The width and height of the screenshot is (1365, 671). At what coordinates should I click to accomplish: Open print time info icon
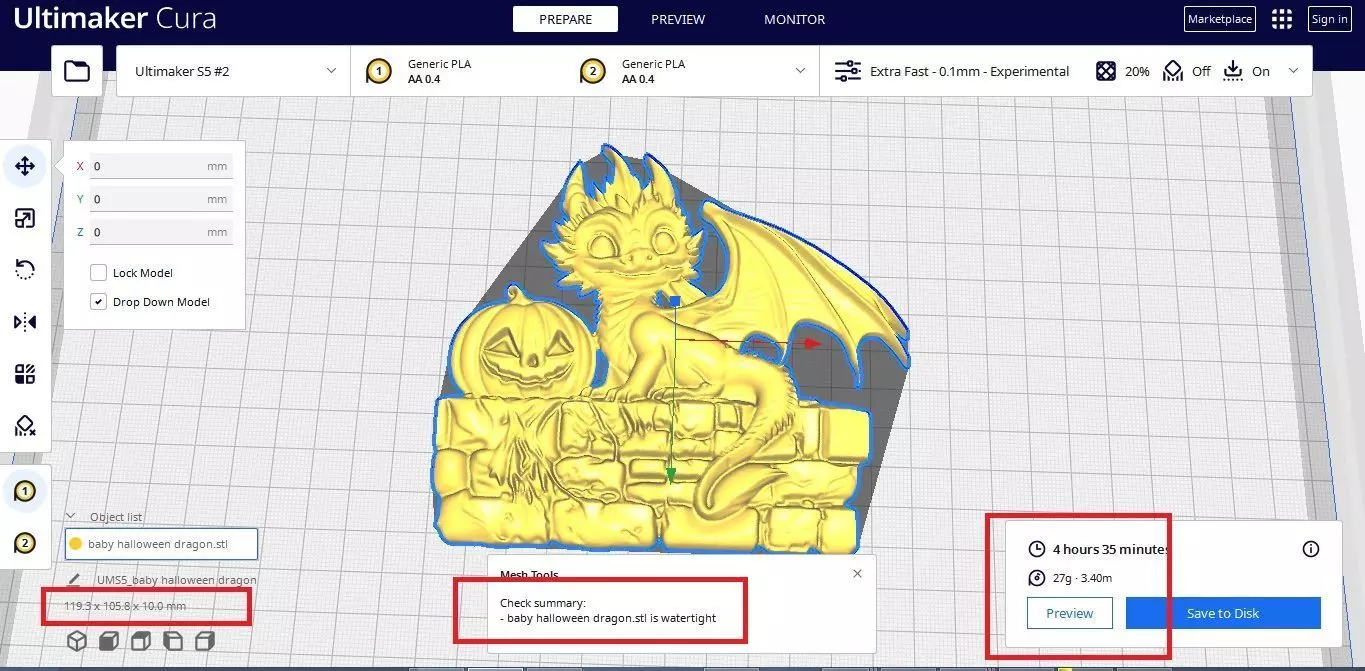click(1311, 549)
